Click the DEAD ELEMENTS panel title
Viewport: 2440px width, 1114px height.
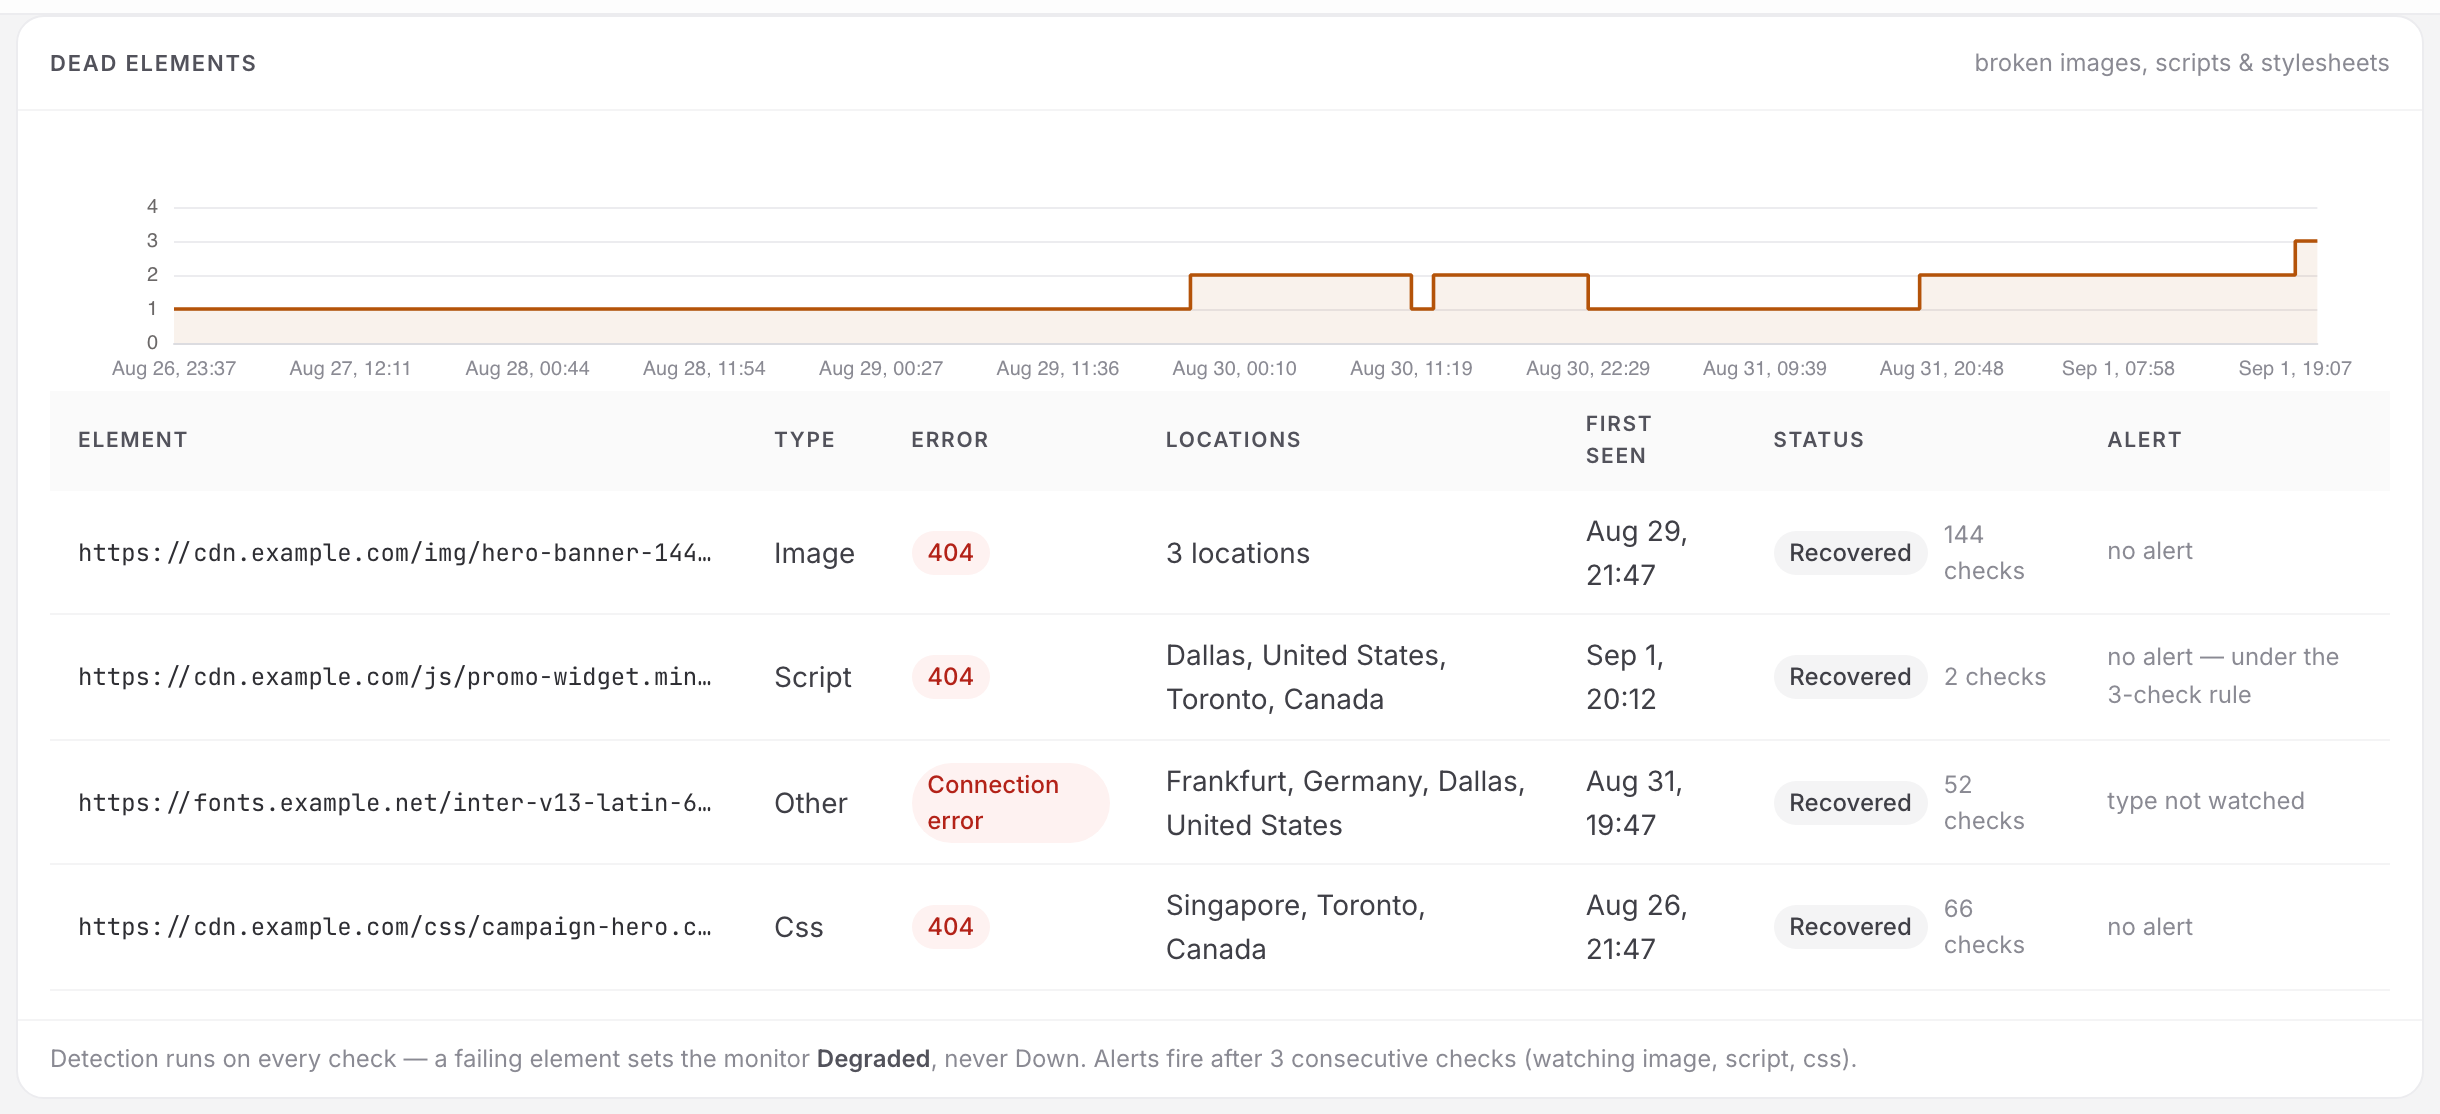[x=153, y=63]
